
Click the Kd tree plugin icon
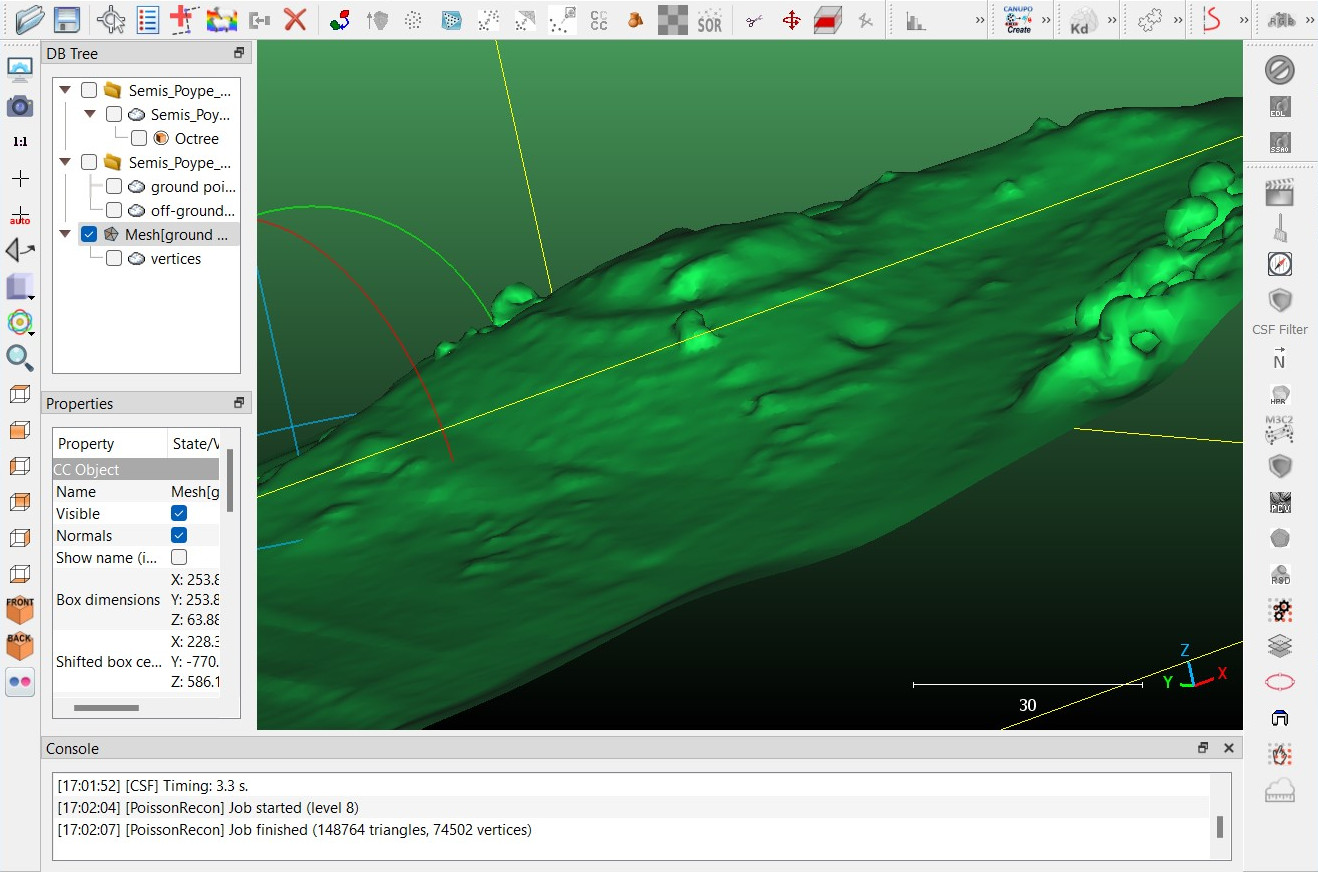[x=1082, y=20]
